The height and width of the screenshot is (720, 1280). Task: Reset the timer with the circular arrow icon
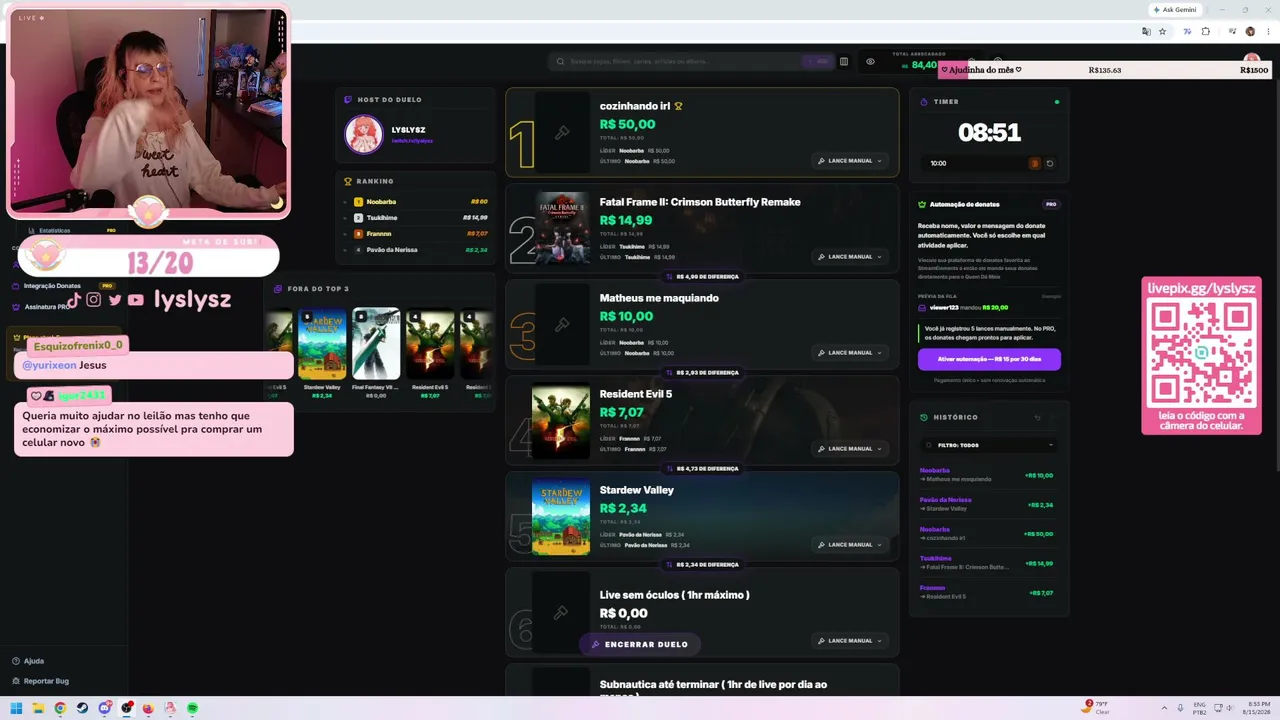point(1050,163)
